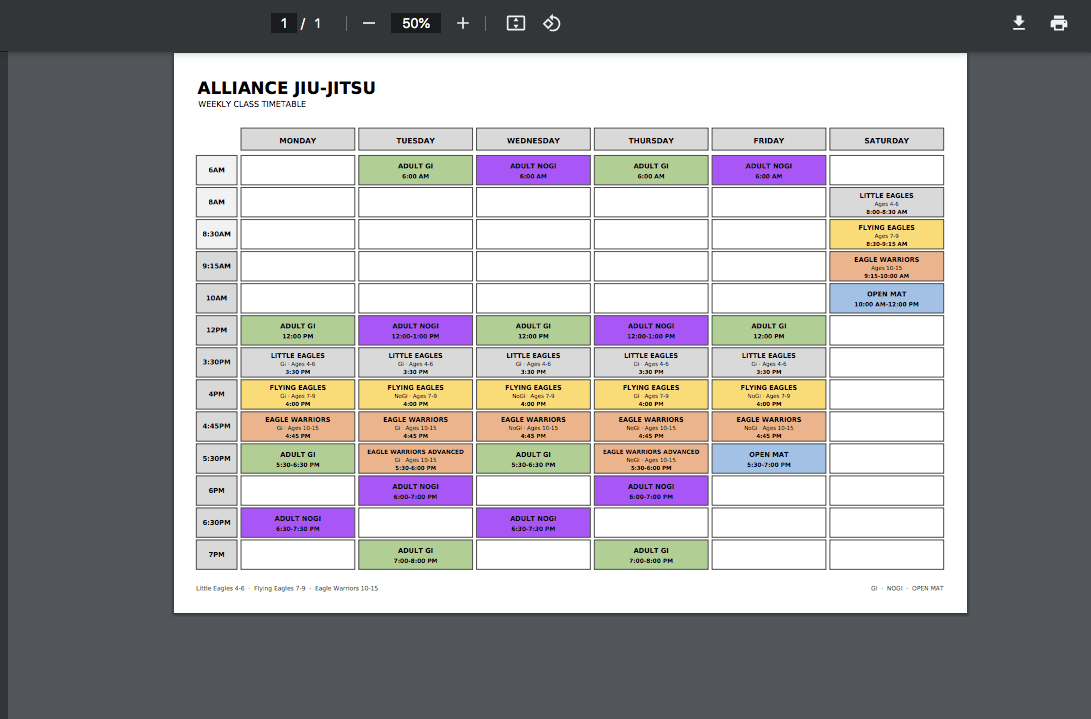Rotate the document counterclockwise
Screen dimensions: 1091x719
coord(552,24)
